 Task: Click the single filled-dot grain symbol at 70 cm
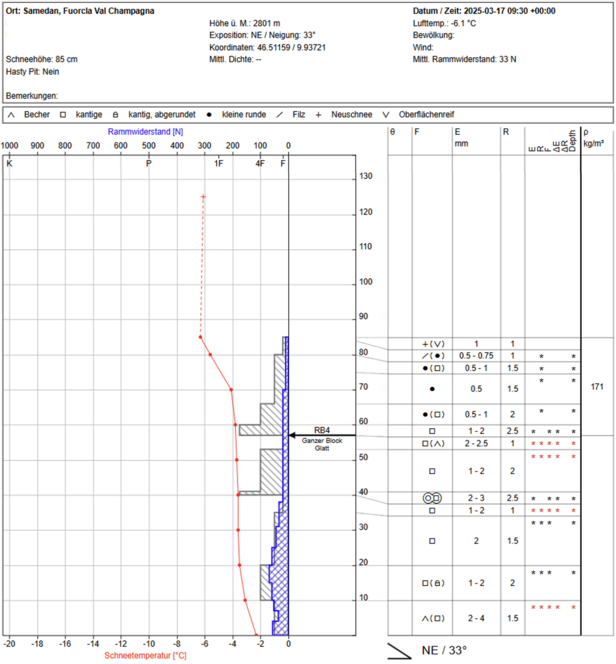pyautogui.click(x=431, y=388)
